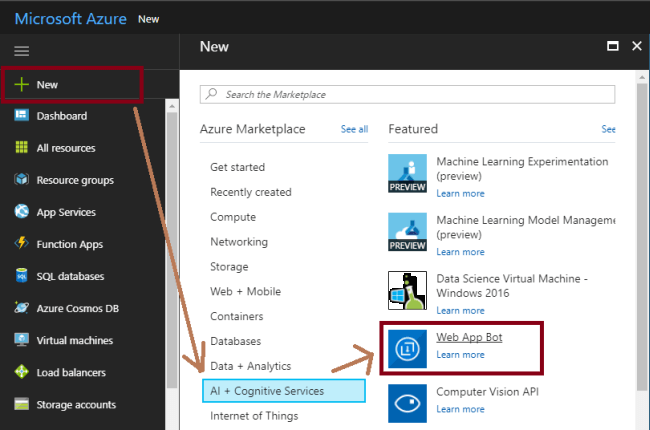
Task: Click the green plus New icon
Action: tap(21, 85)
